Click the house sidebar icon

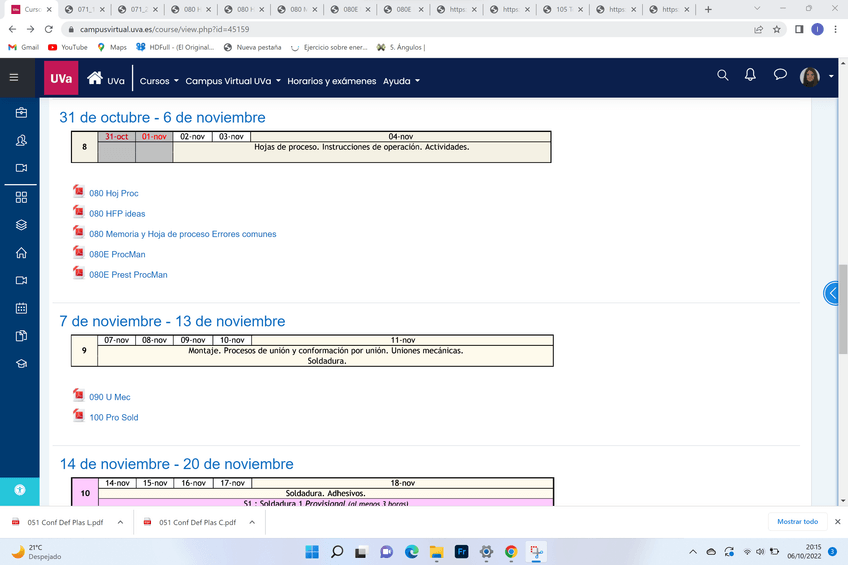(x=21, y=252)
